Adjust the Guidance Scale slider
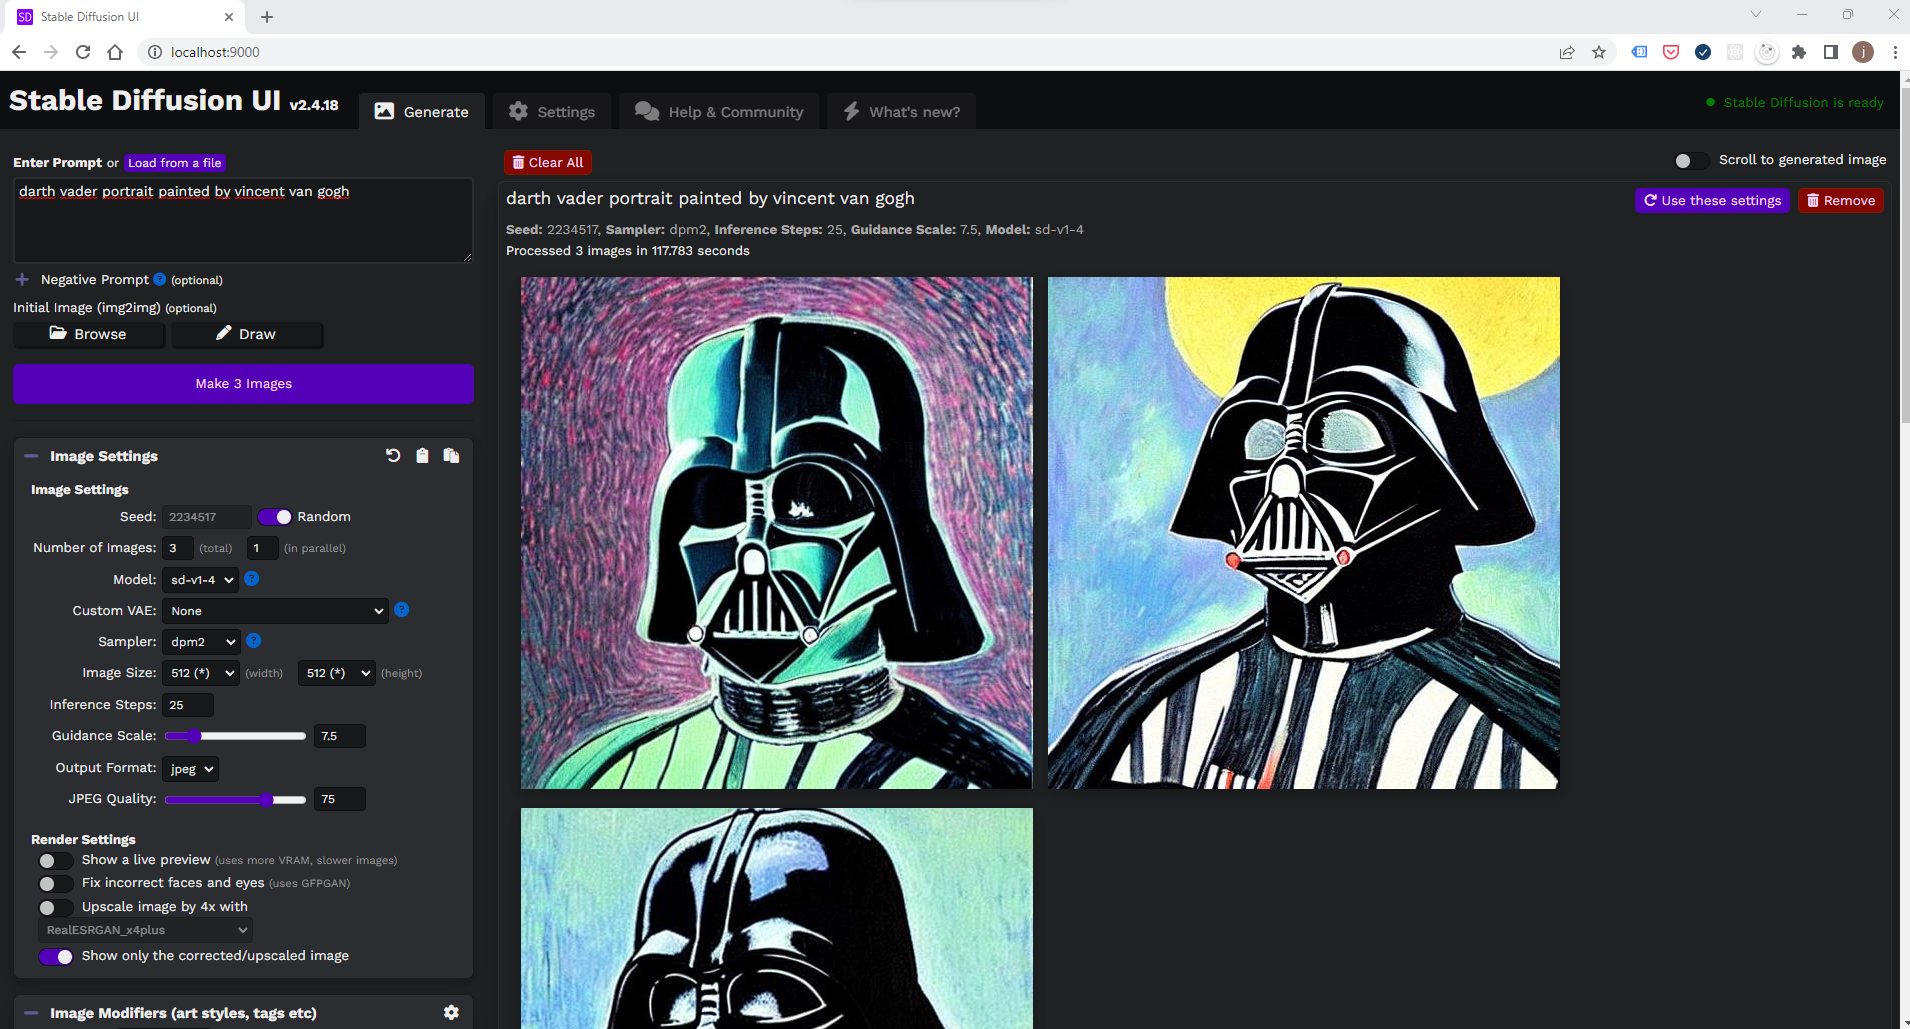Screen dimensions: 1910x1029 pyautogui.click(x=235, y=736)
